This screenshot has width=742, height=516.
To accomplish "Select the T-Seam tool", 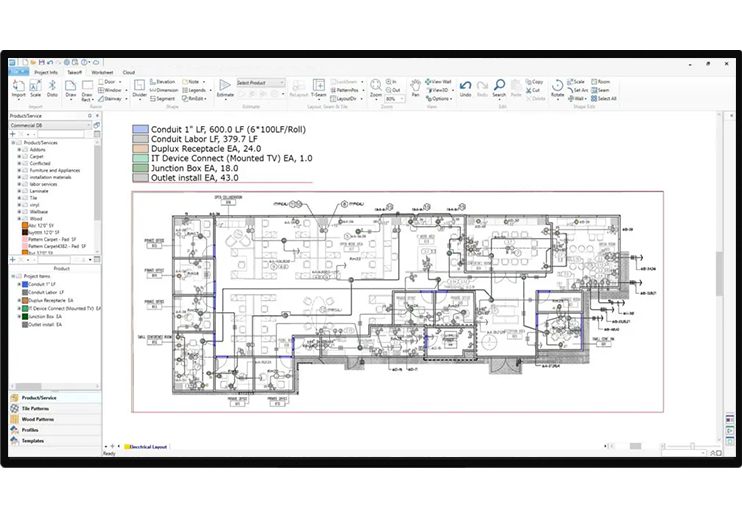I will click(x=318, y=89).
